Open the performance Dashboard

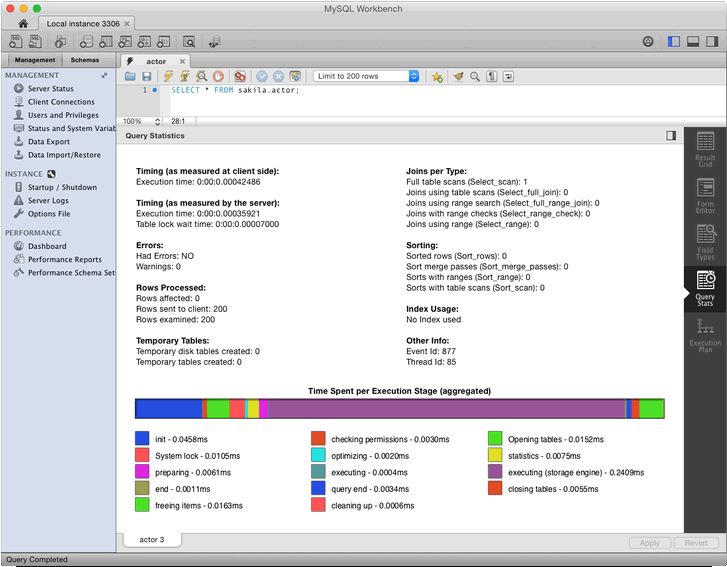pos(47,246)
